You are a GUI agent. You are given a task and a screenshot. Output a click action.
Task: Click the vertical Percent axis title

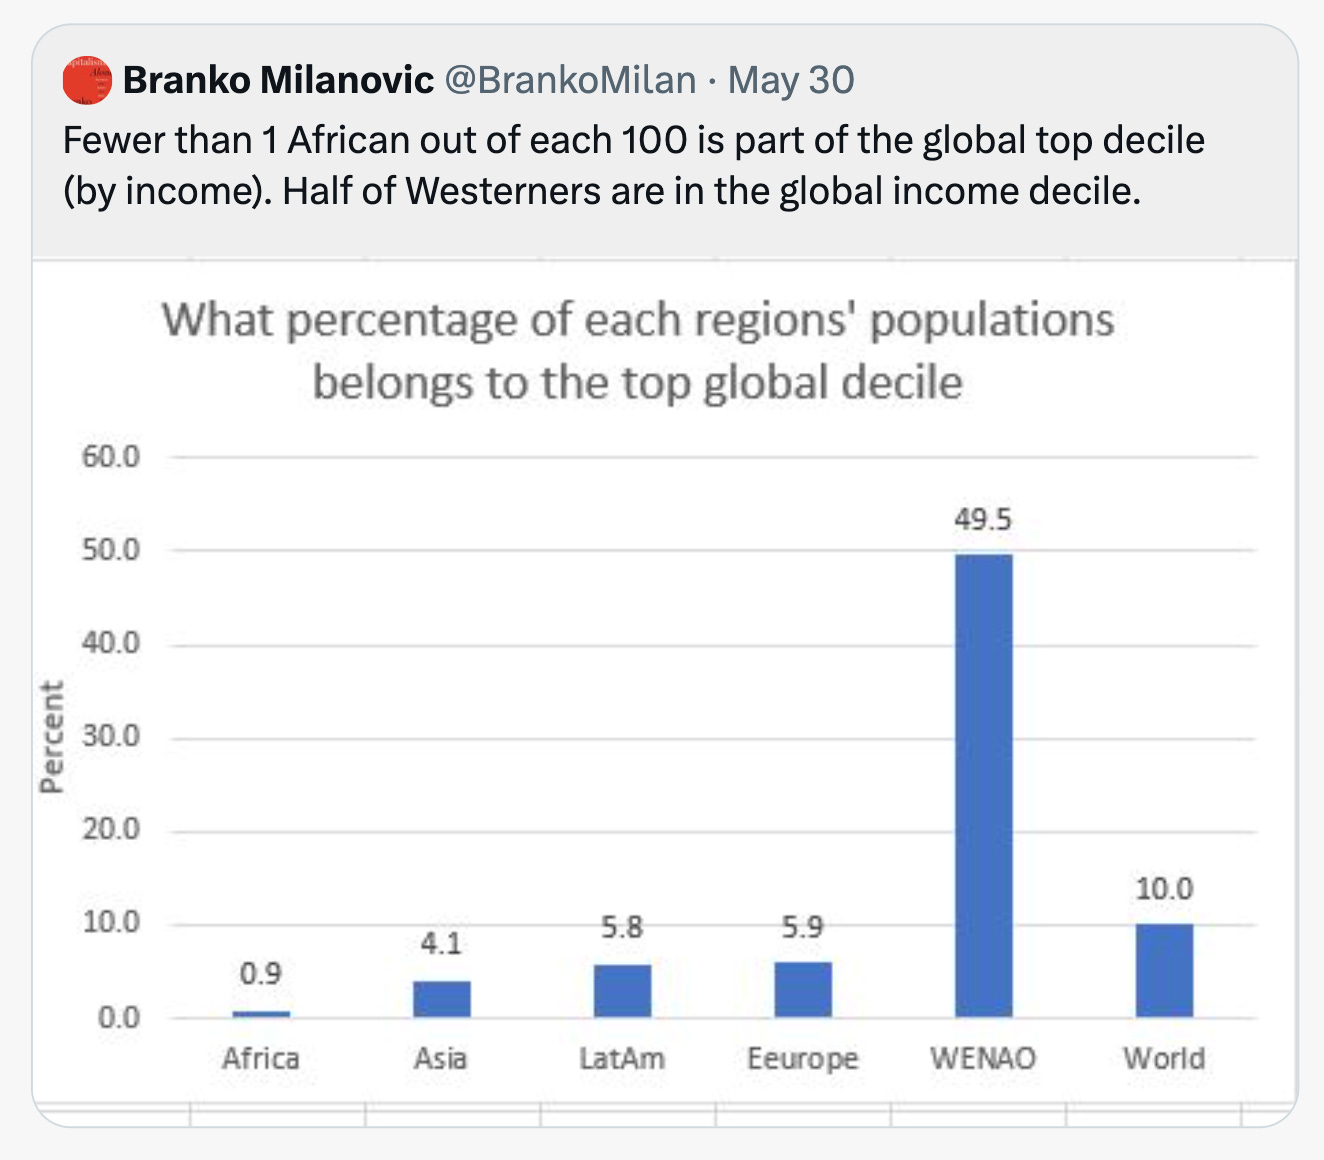pyautogui.click(x=52, y=737)
